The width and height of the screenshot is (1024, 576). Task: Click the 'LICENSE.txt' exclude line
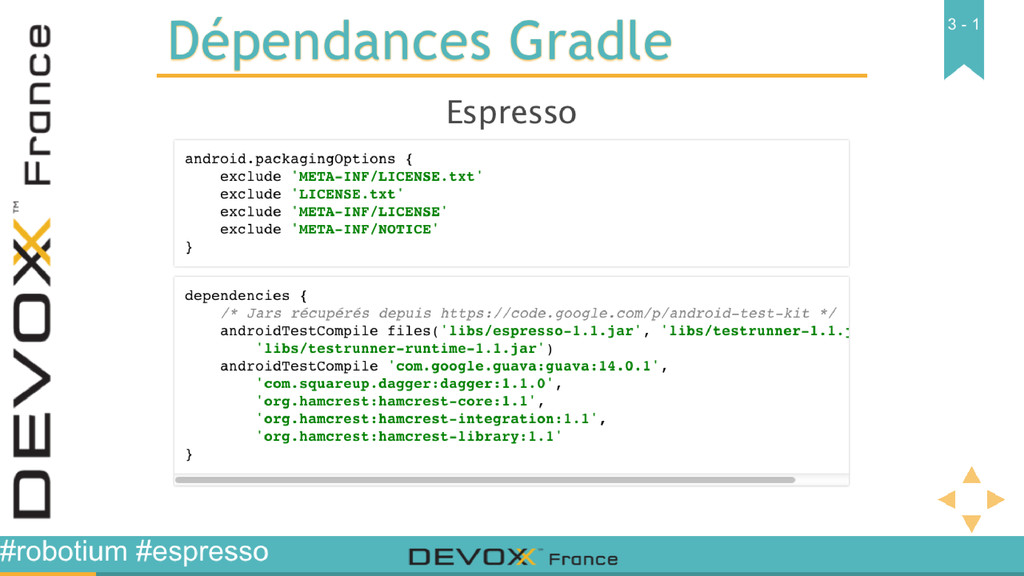(x=312, y=194)
